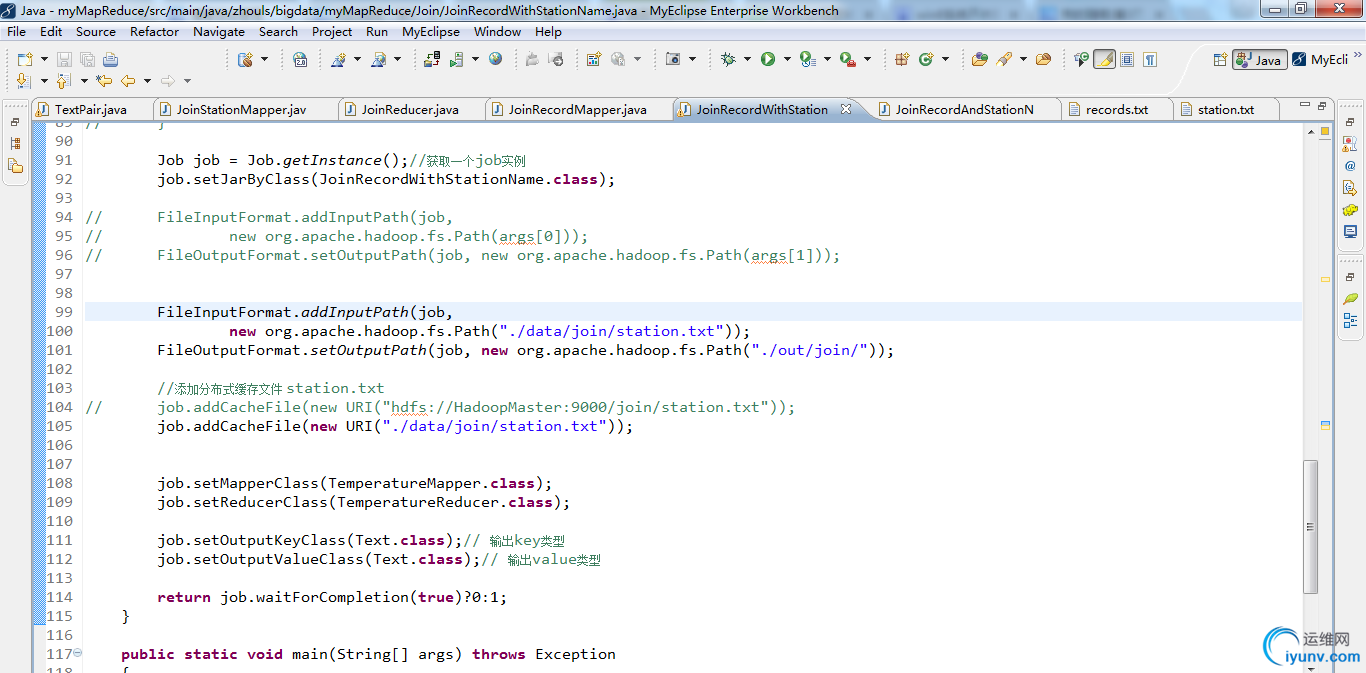Switch to the records.txt tab

1117,109
